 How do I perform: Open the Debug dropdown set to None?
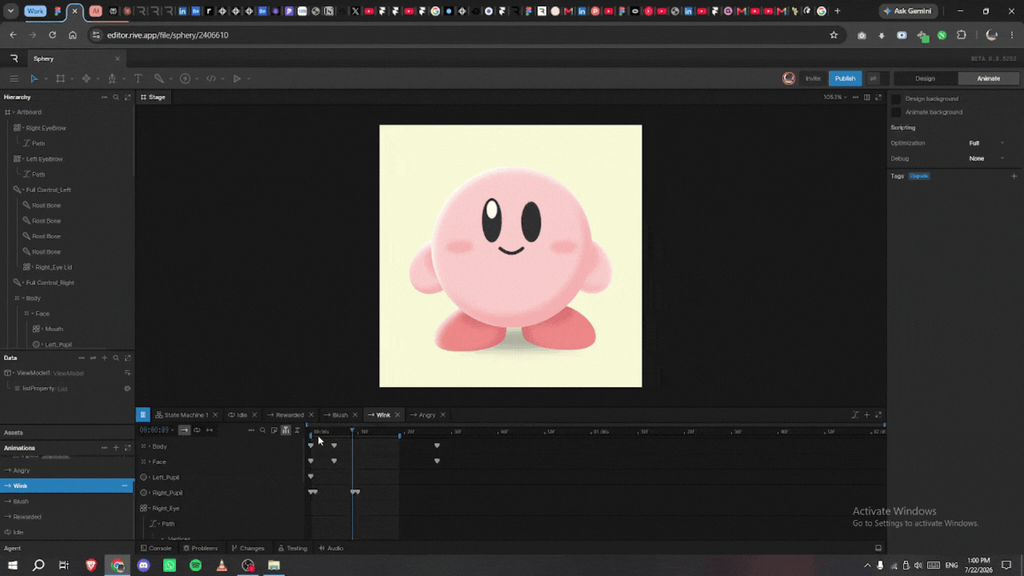(986, 159)
